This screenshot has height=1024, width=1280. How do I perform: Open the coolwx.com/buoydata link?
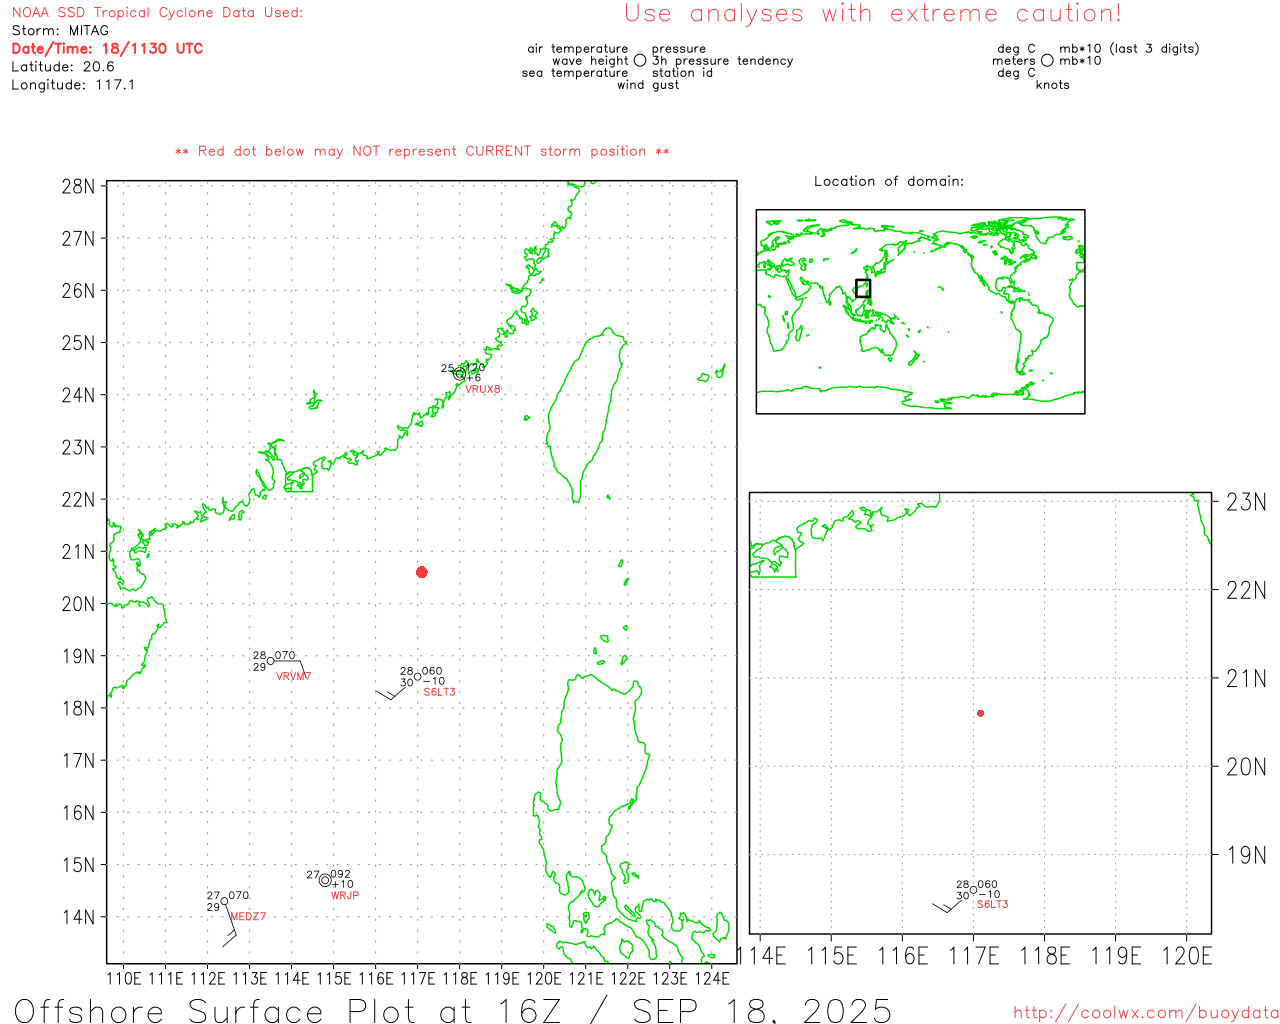pyautogui.click(x=1146, y=1013)
